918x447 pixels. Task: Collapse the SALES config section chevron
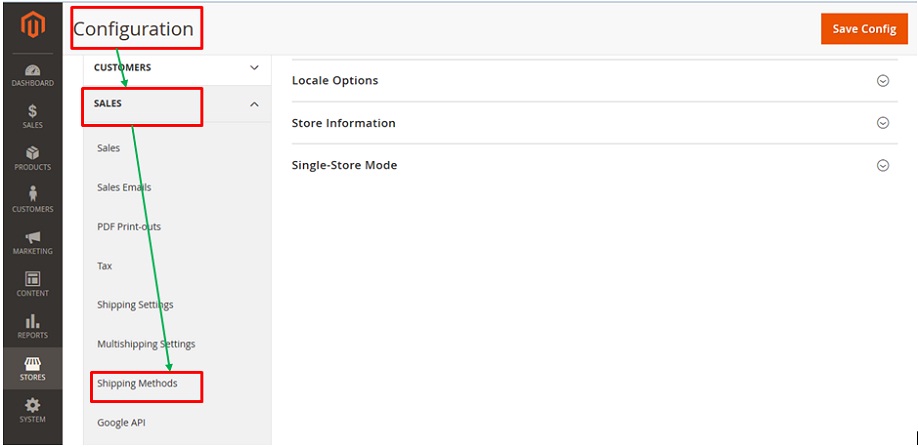click(254, 104)
